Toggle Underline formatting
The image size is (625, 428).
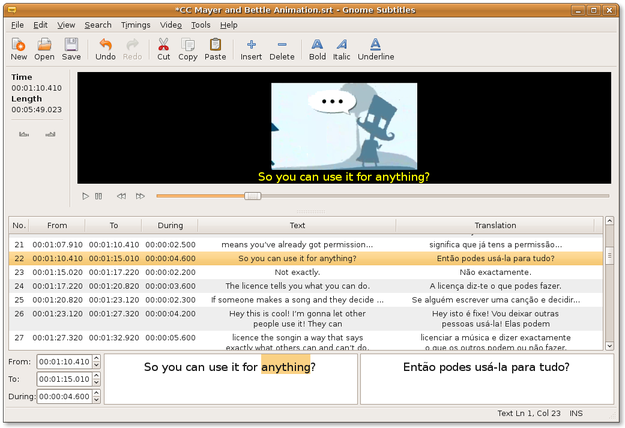pyautogui.click(x=376, y=49)
